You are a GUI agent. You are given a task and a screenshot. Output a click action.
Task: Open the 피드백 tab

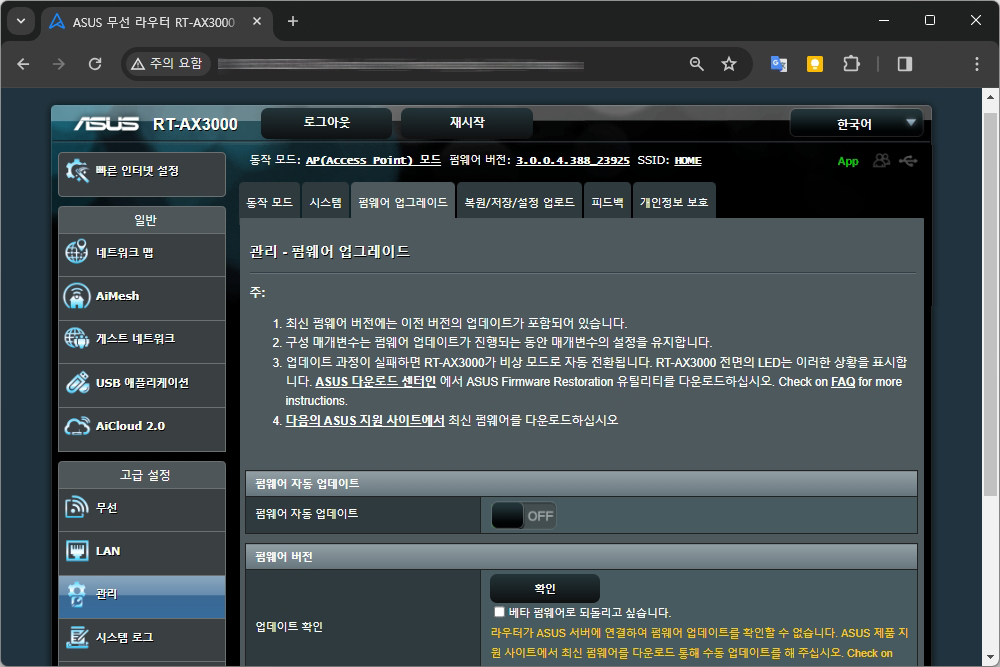pos(607,202)
